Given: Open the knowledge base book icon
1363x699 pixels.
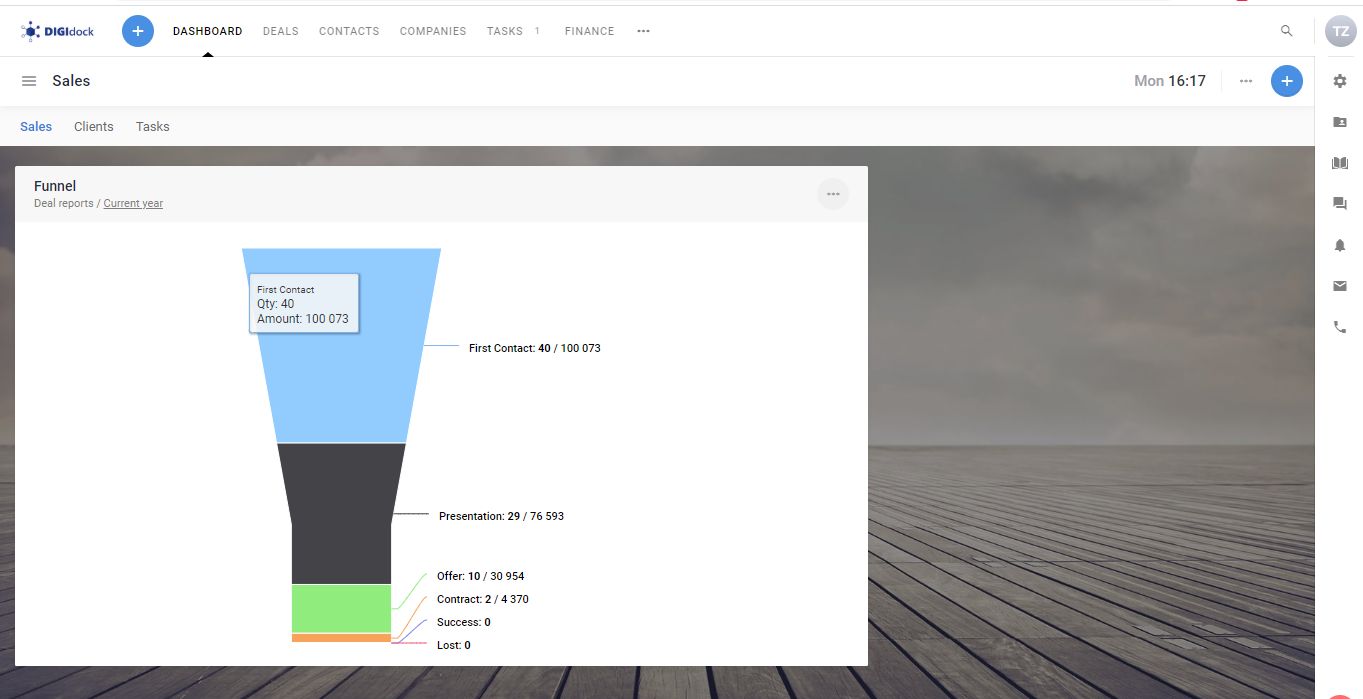Looking at the screenshot, I should [1340, 163].
